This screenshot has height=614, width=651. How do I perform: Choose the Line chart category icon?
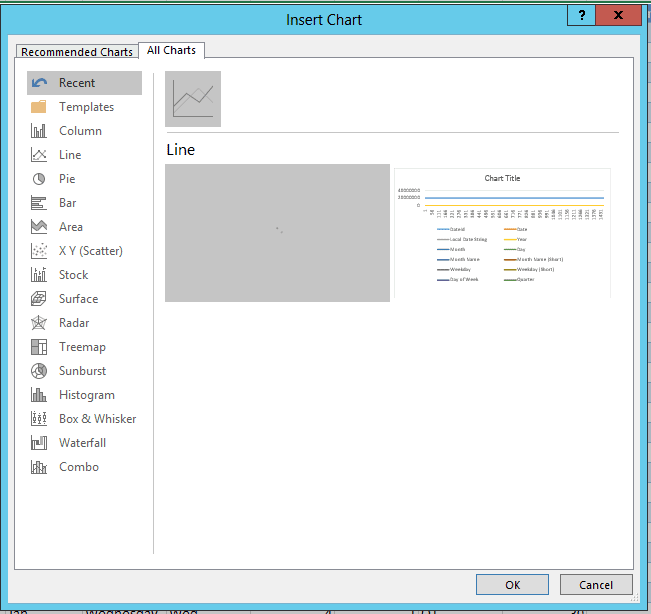point(39,155)
